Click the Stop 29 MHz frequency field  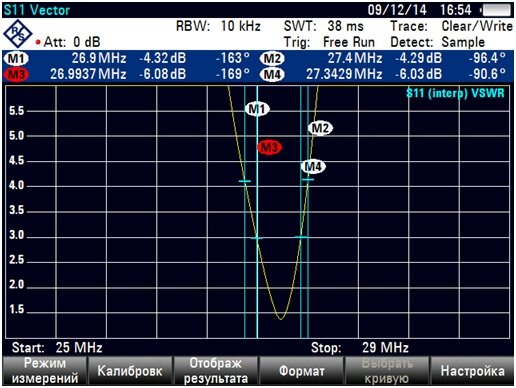pyautogui.click(x=360, y=348)
